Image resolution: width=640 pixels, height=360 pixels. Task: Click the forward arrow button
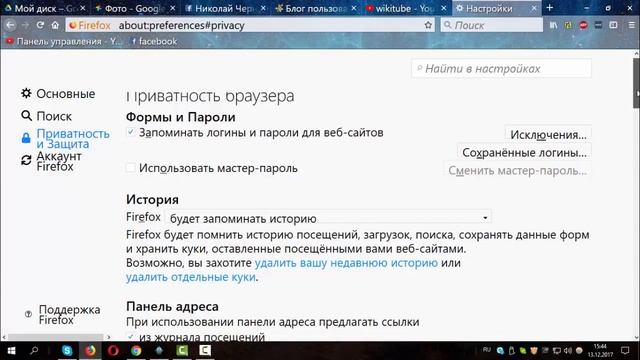coord(25,25)
